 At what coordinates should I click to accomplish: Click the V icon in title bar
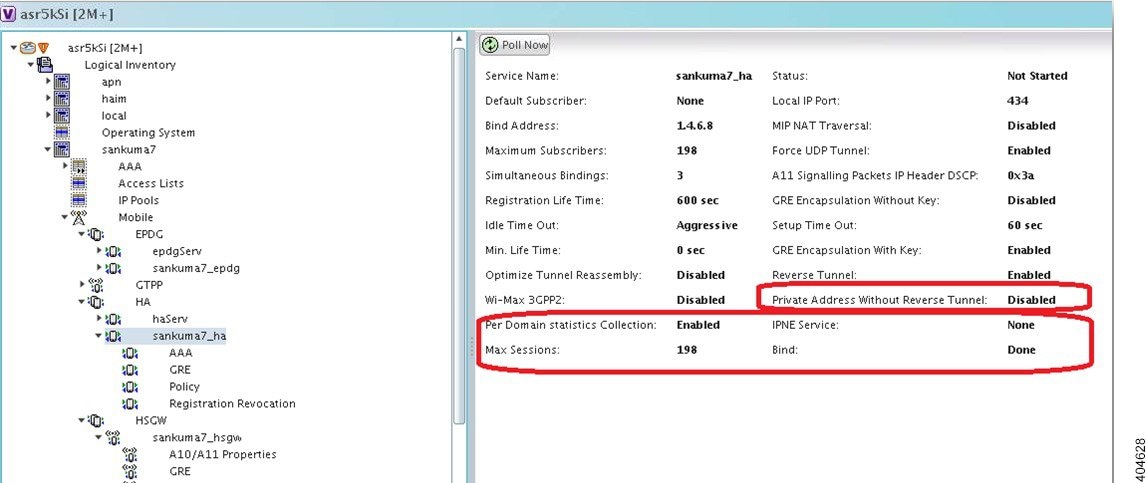tap(9, 14)
